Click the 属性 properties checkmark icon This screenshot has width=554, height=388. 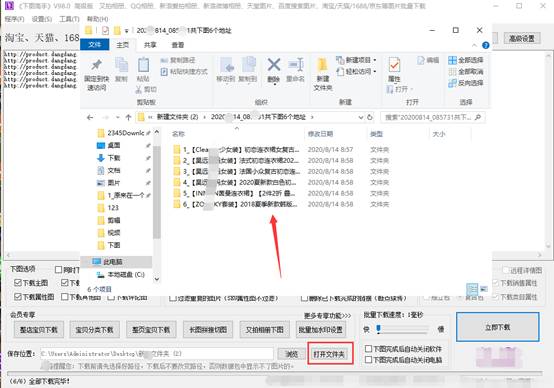tap(394, 65)
